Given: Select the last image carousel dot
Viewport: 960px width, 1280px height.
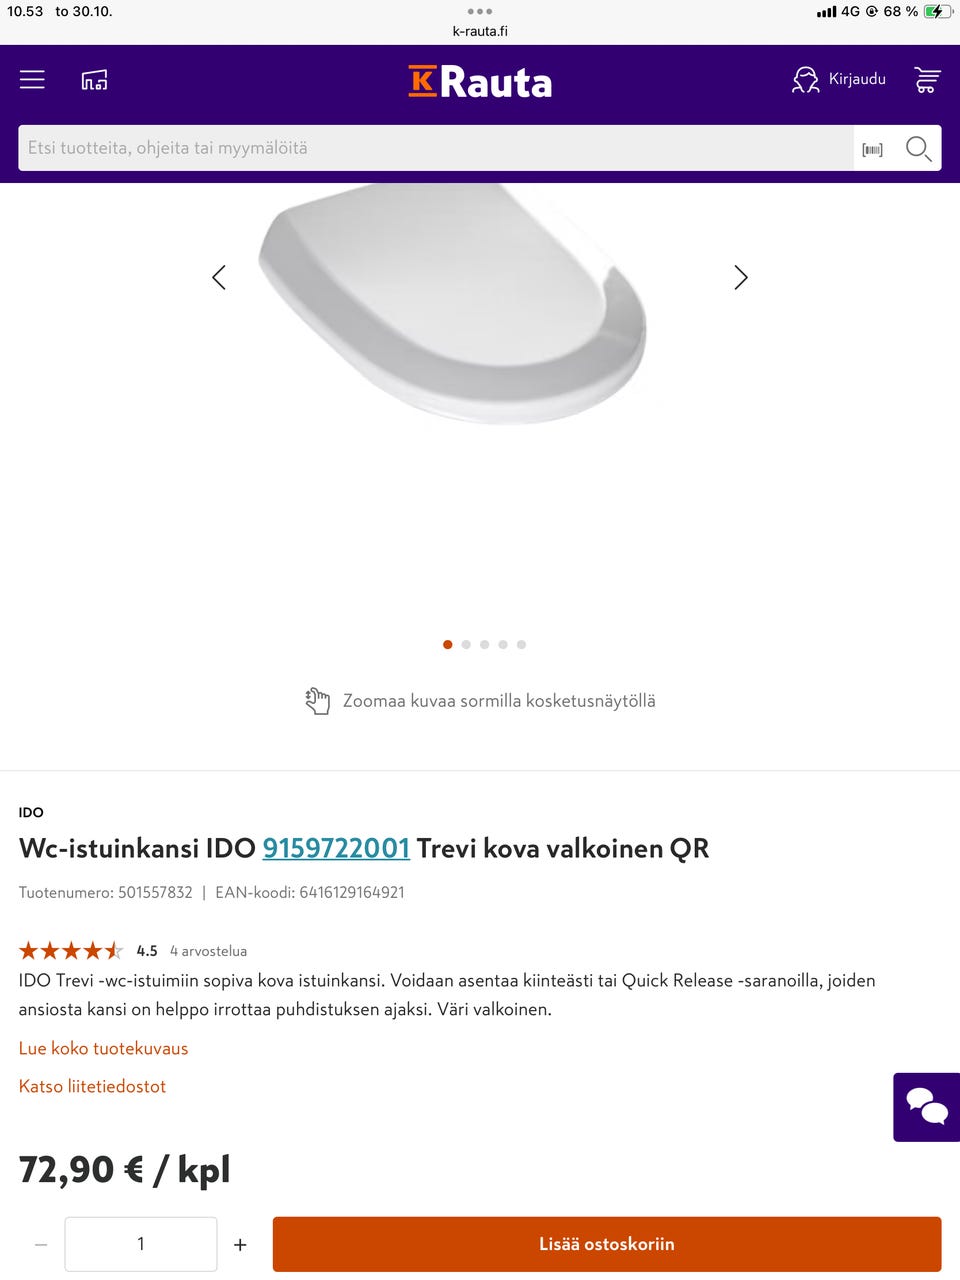Looking at the screenshot, I should (x=521, y=645).
